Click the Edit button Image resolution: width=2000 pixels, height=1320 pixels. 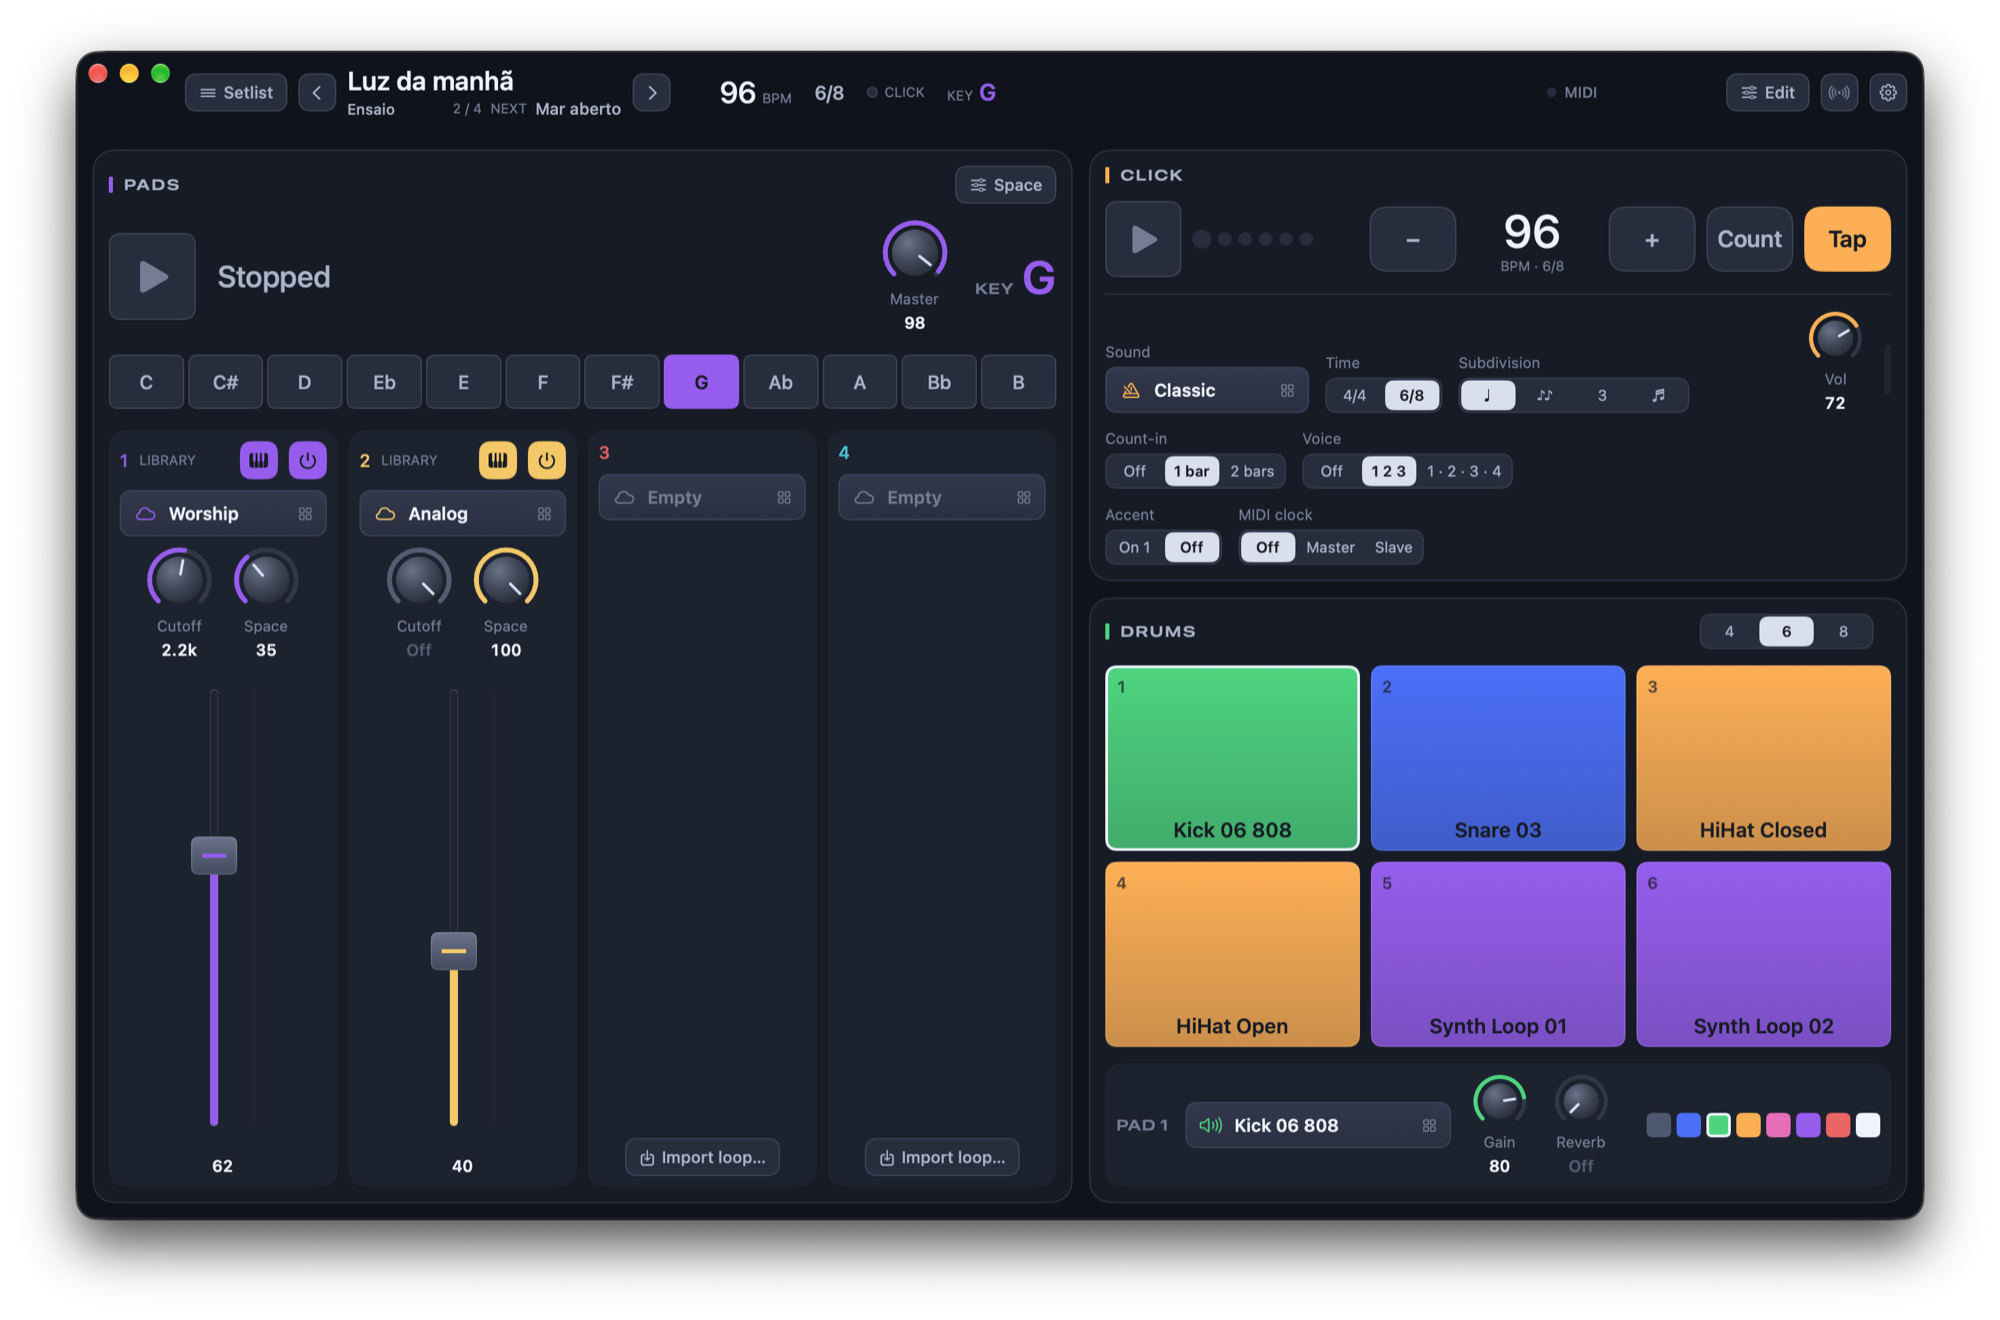(x=1767, y=92)
